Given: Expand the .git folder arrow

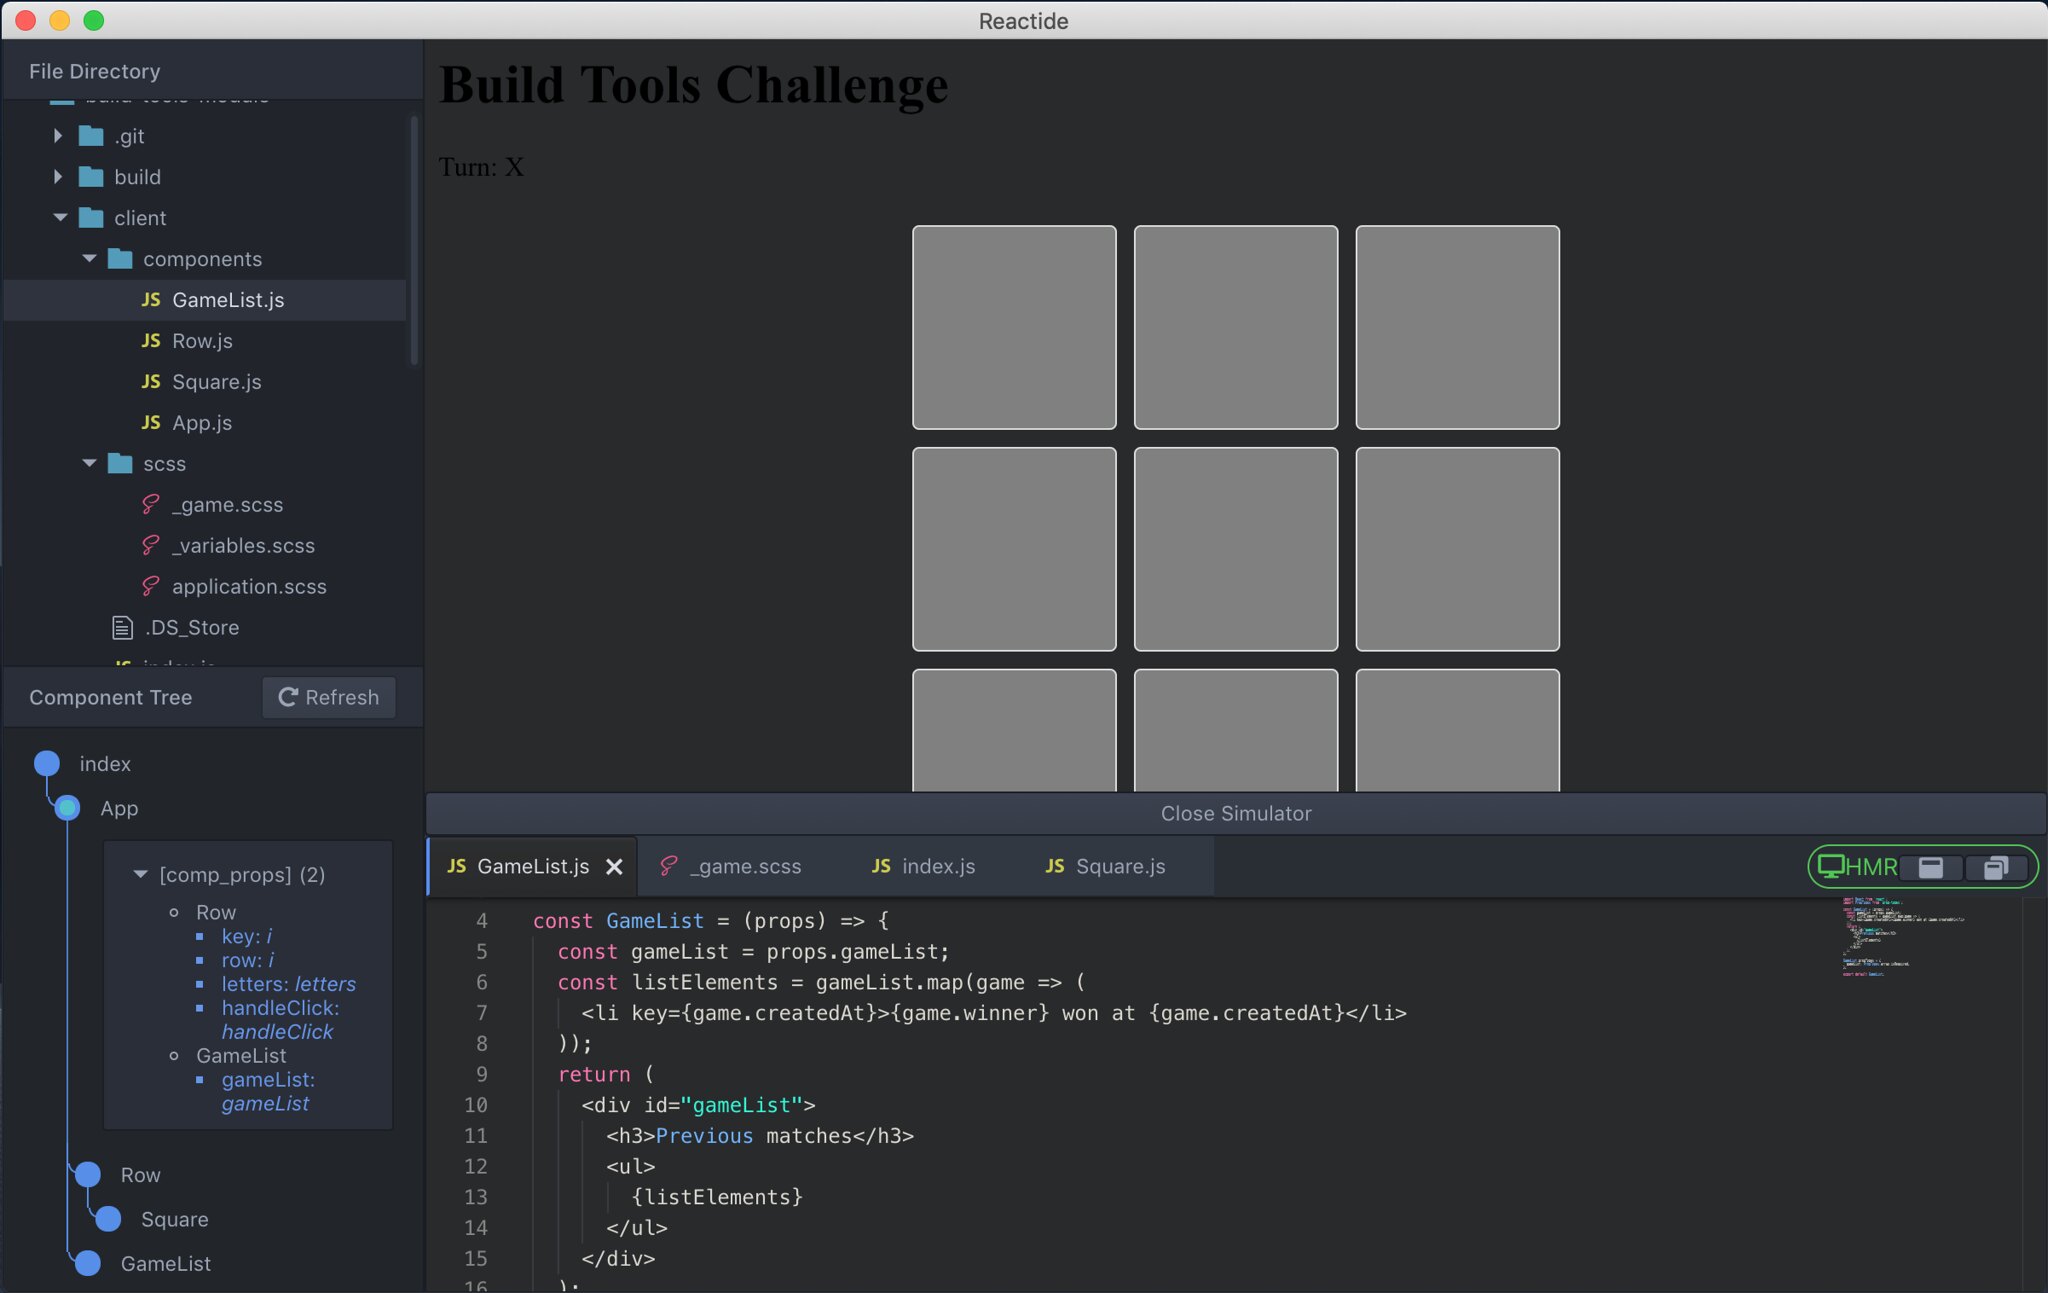Looking at the screenshot, I should click(57, 136).
